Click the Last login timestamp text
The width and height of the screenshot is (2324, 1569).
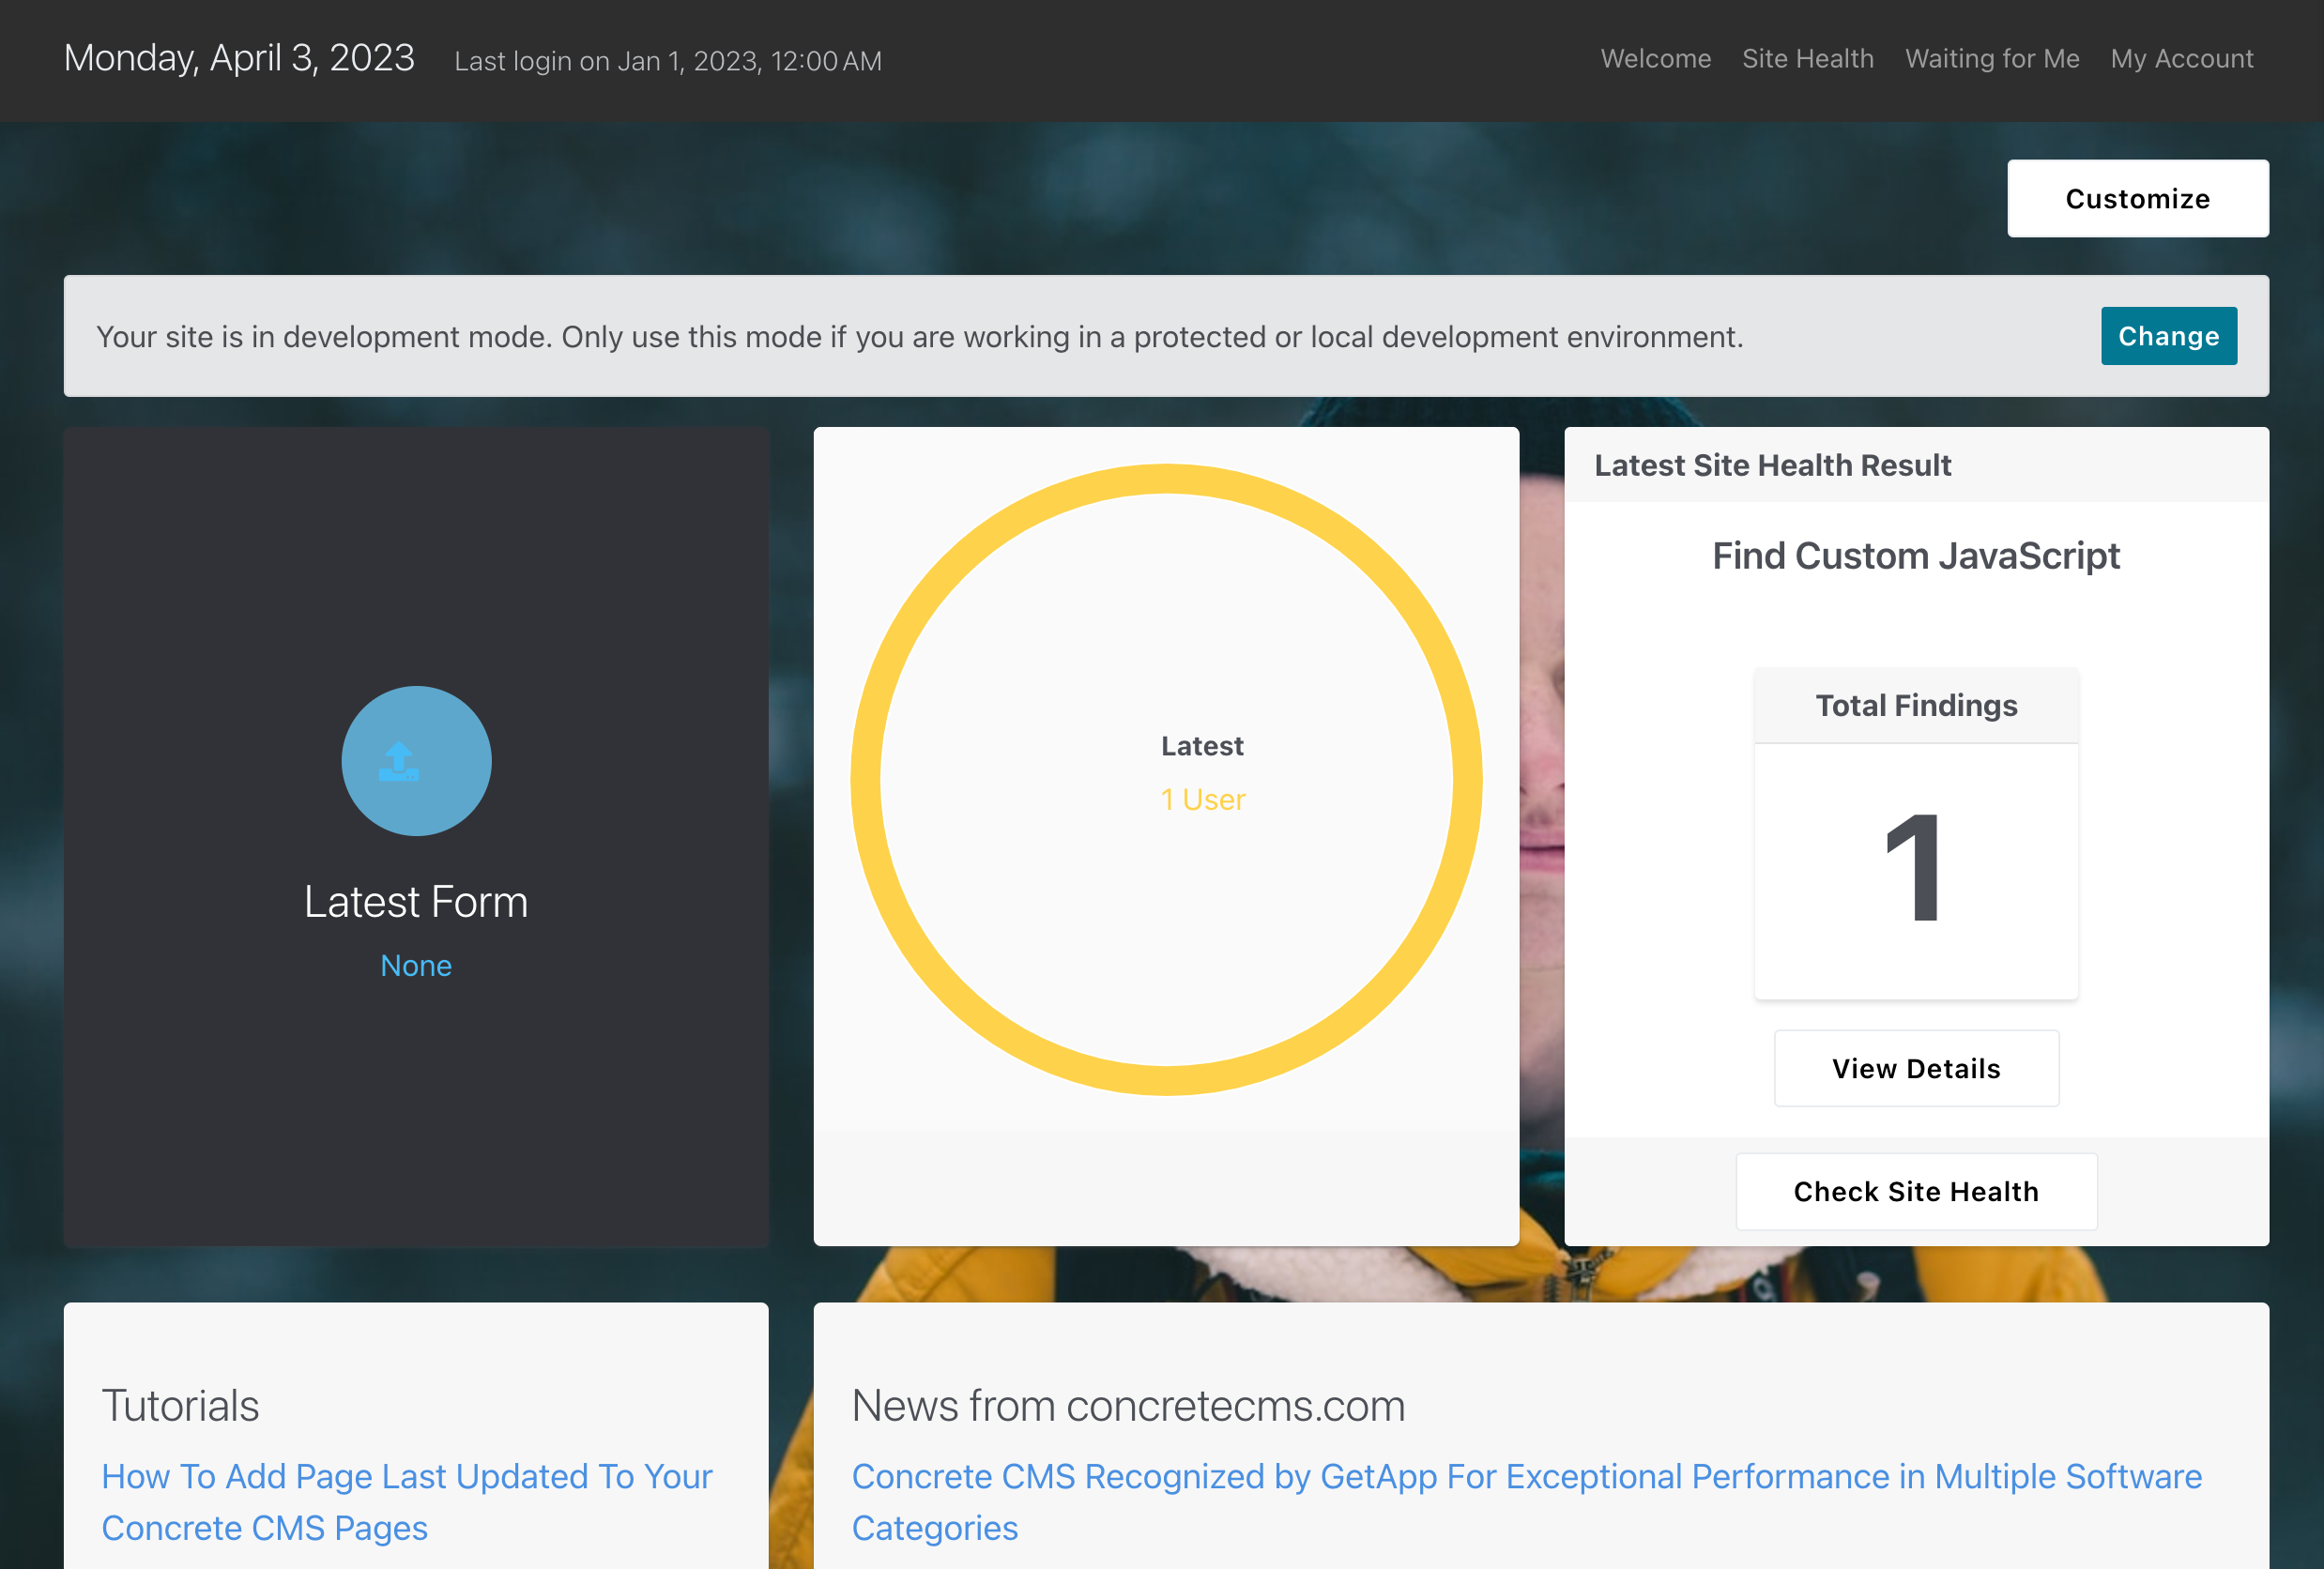[x=668, y=61]
